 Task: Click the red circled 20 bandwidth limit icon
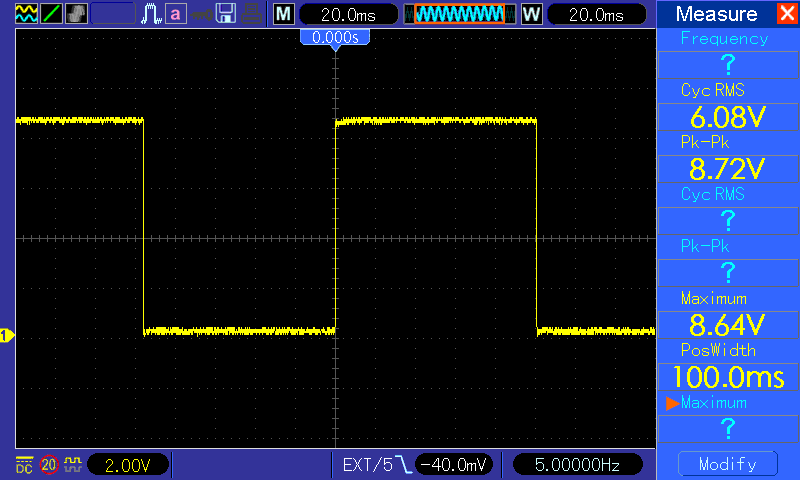(49, 465)
